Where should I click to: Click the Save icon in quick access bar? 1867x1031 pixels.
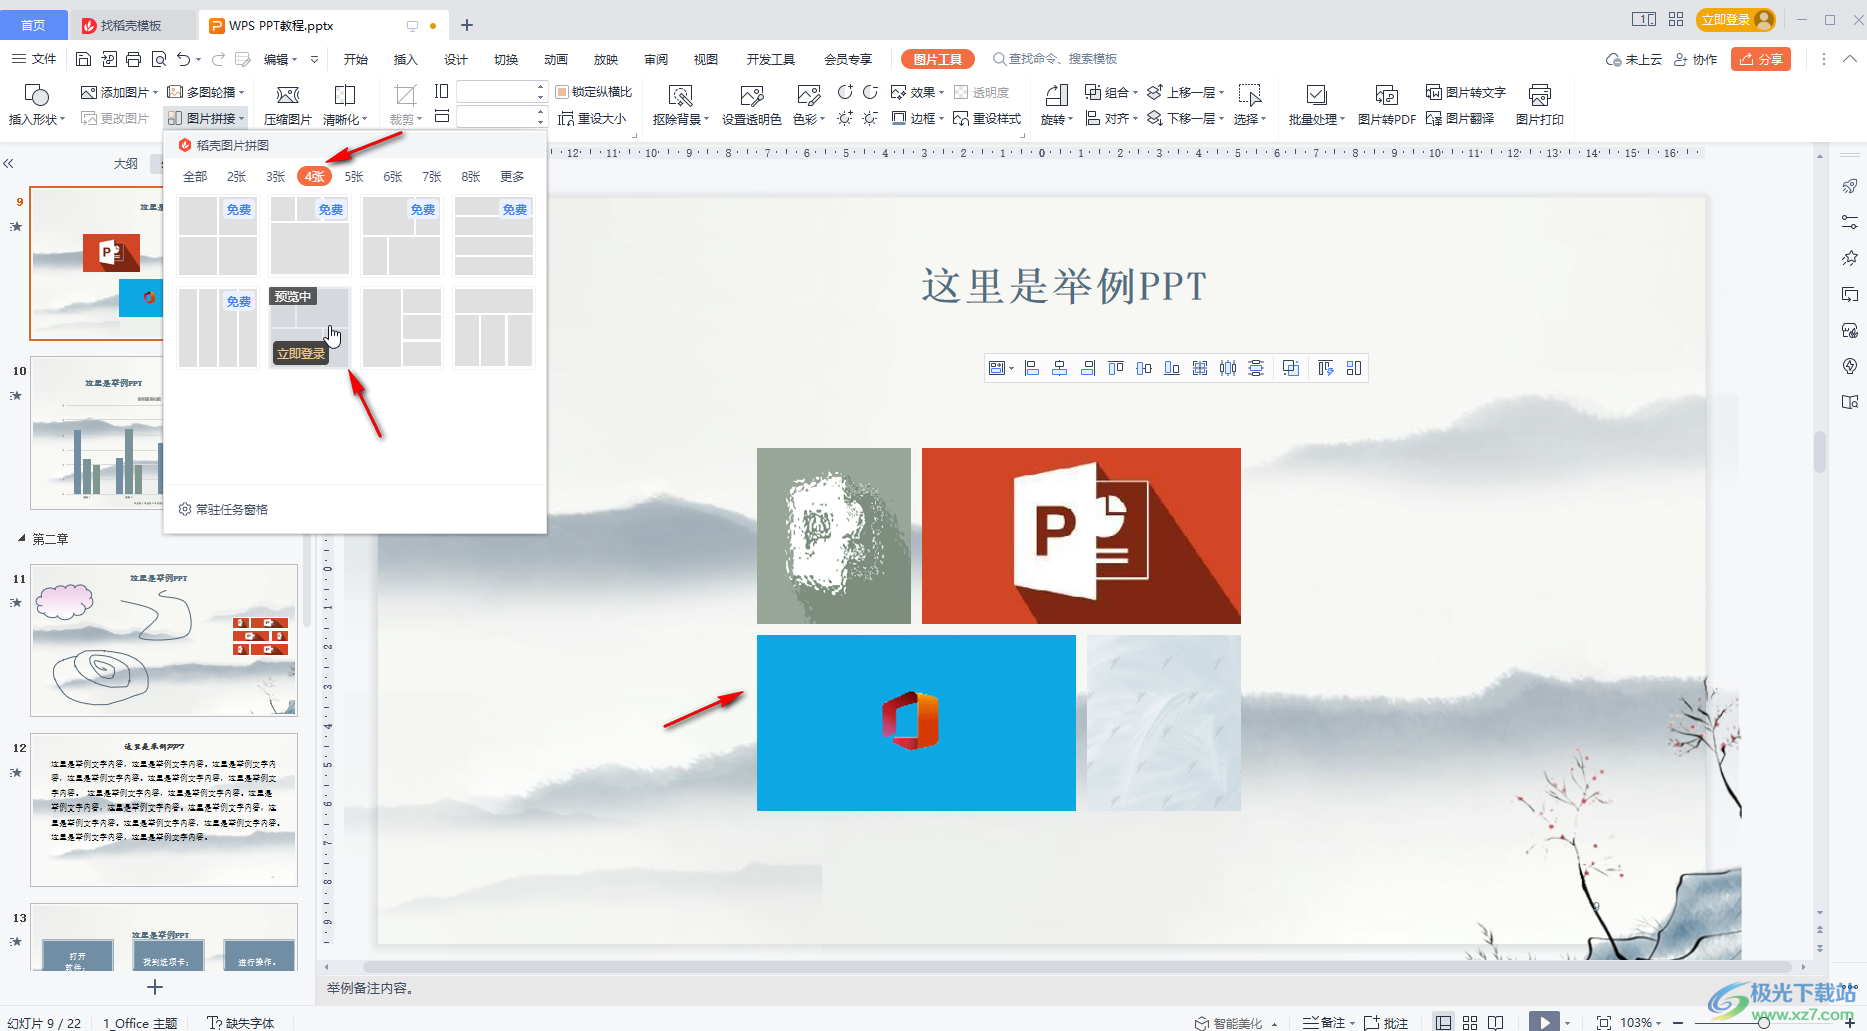pos(84,59)
